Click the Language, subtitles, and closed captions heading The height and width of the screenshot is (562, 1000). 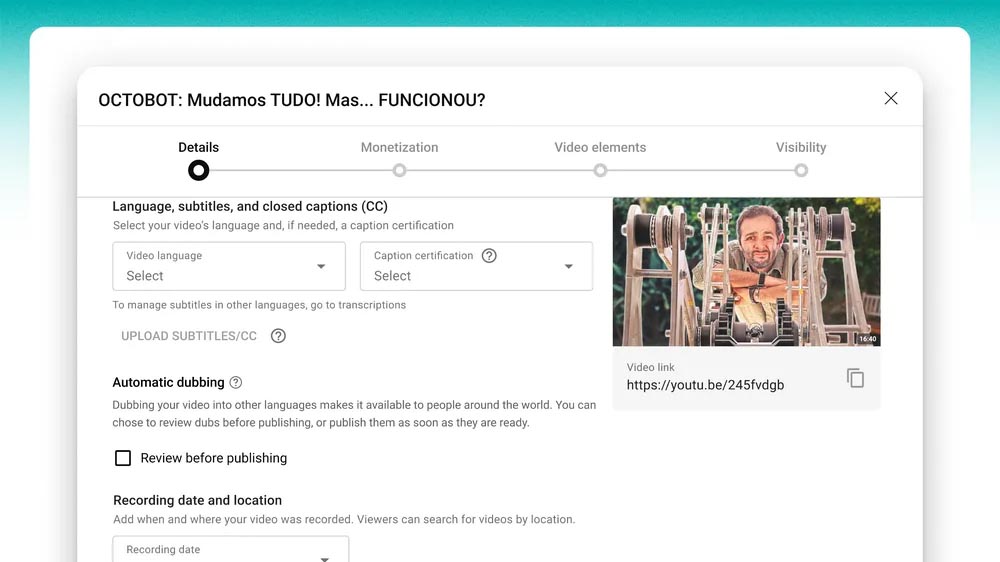(250, 206)
